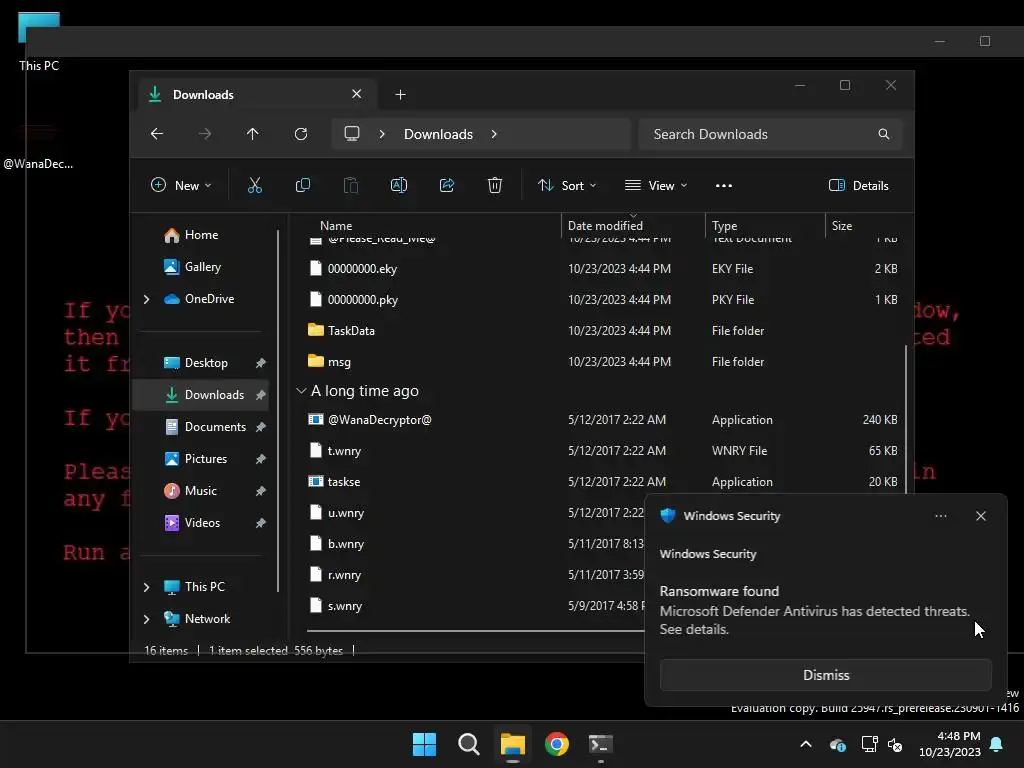1024x768 pixels.
Task: Add a new tab with plus button
Action: click(400, 95)
